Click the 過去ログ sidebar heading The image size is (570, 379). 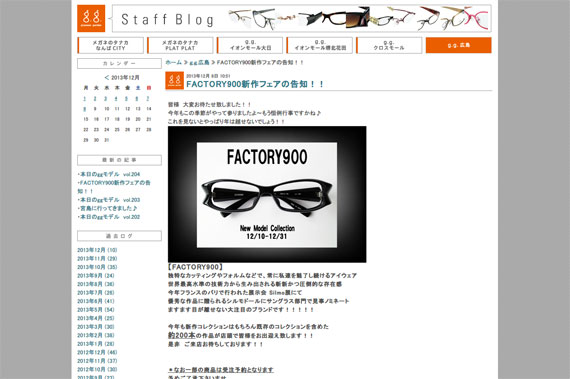click(x=119, y=236)
